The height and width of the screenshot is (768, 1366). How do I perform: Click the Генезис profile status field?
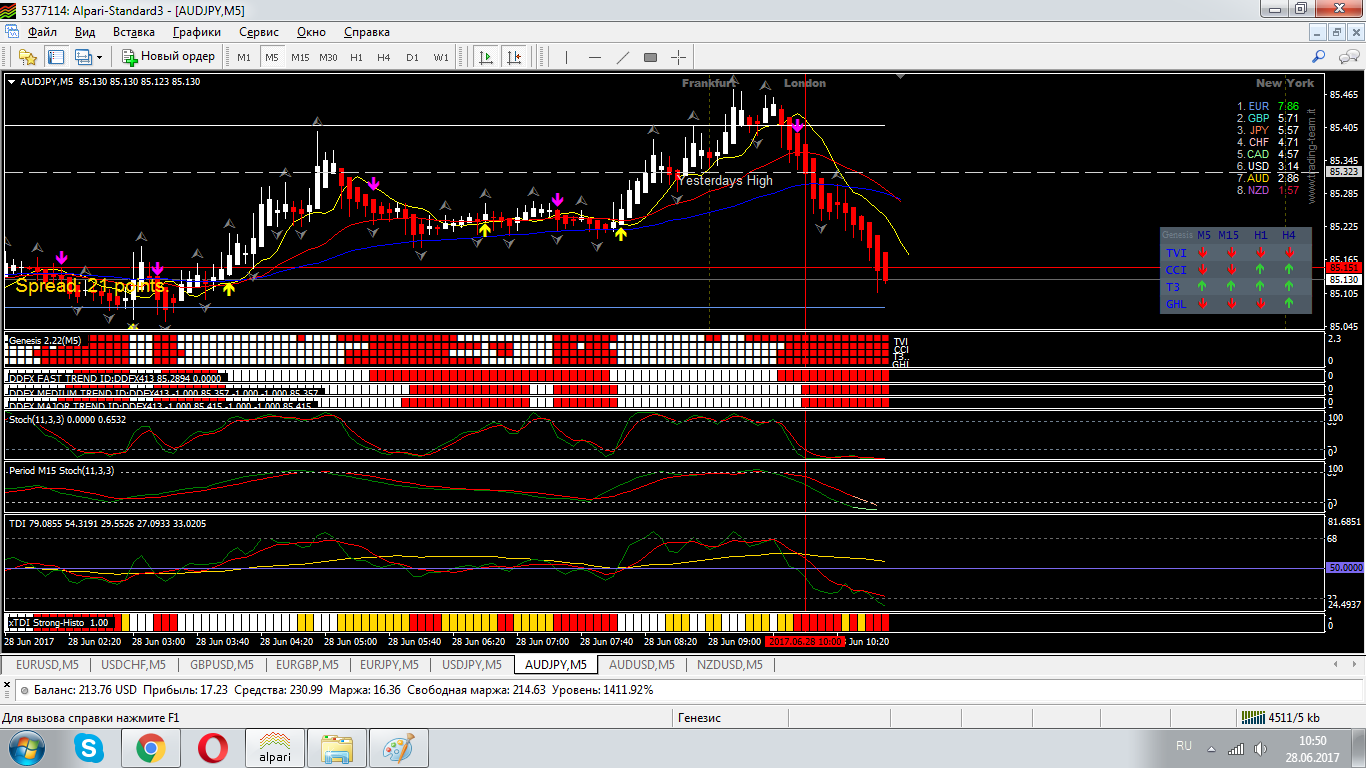tap(699, 717)
